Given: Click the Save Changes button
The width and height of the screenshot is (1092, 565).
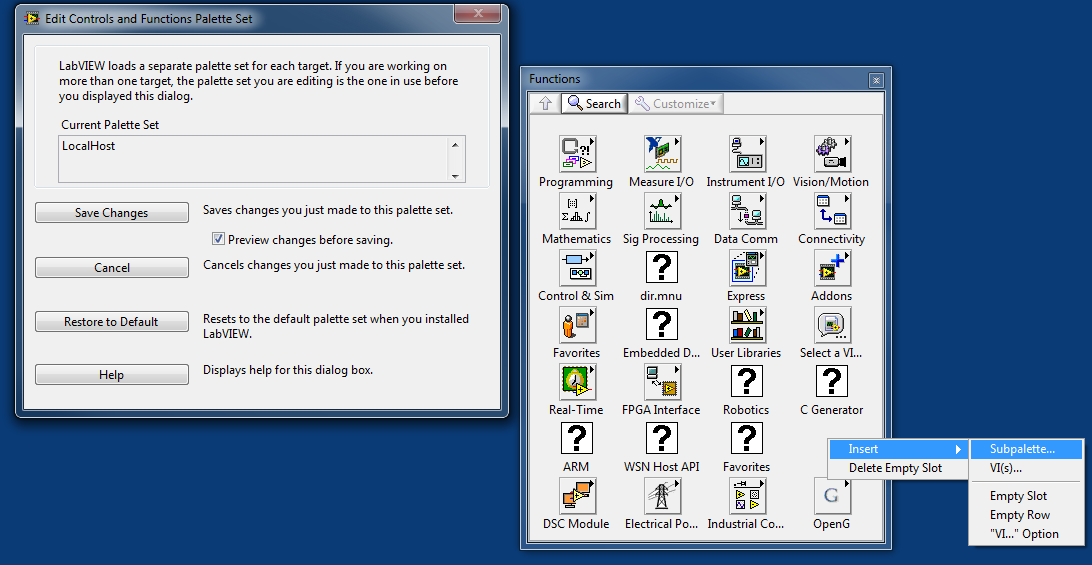Looking at the screenshot, I should point(111,213).
